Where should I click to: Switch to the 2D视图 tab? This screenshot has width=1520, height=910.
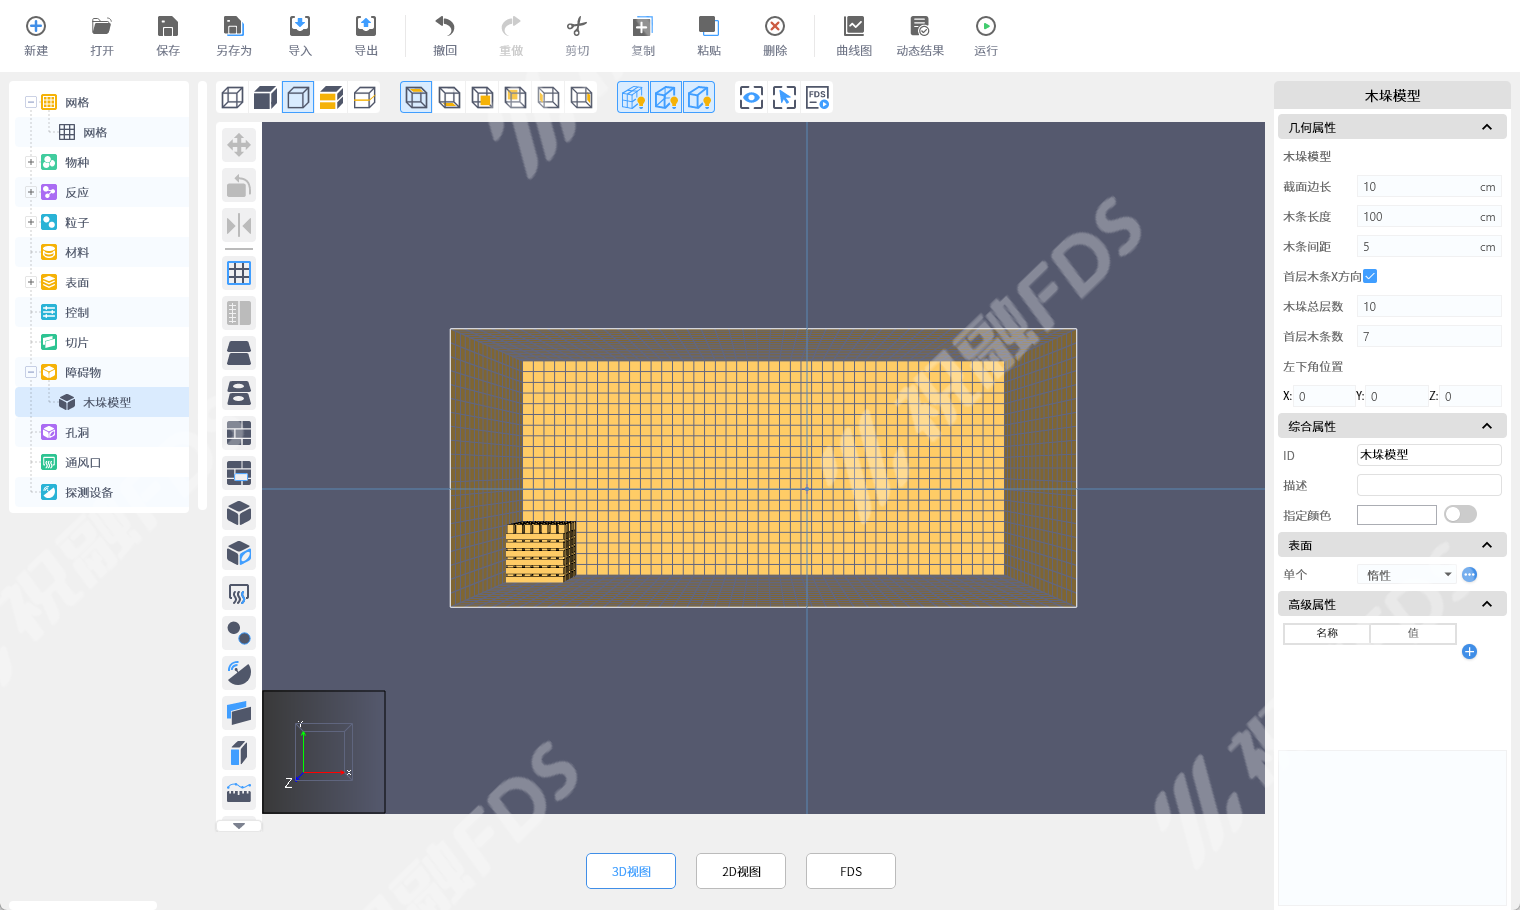click(x=741, y=871)
